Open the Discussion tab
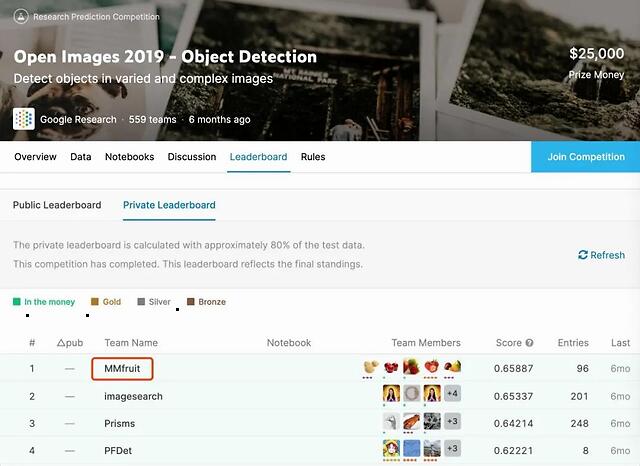 click(192, 157)
